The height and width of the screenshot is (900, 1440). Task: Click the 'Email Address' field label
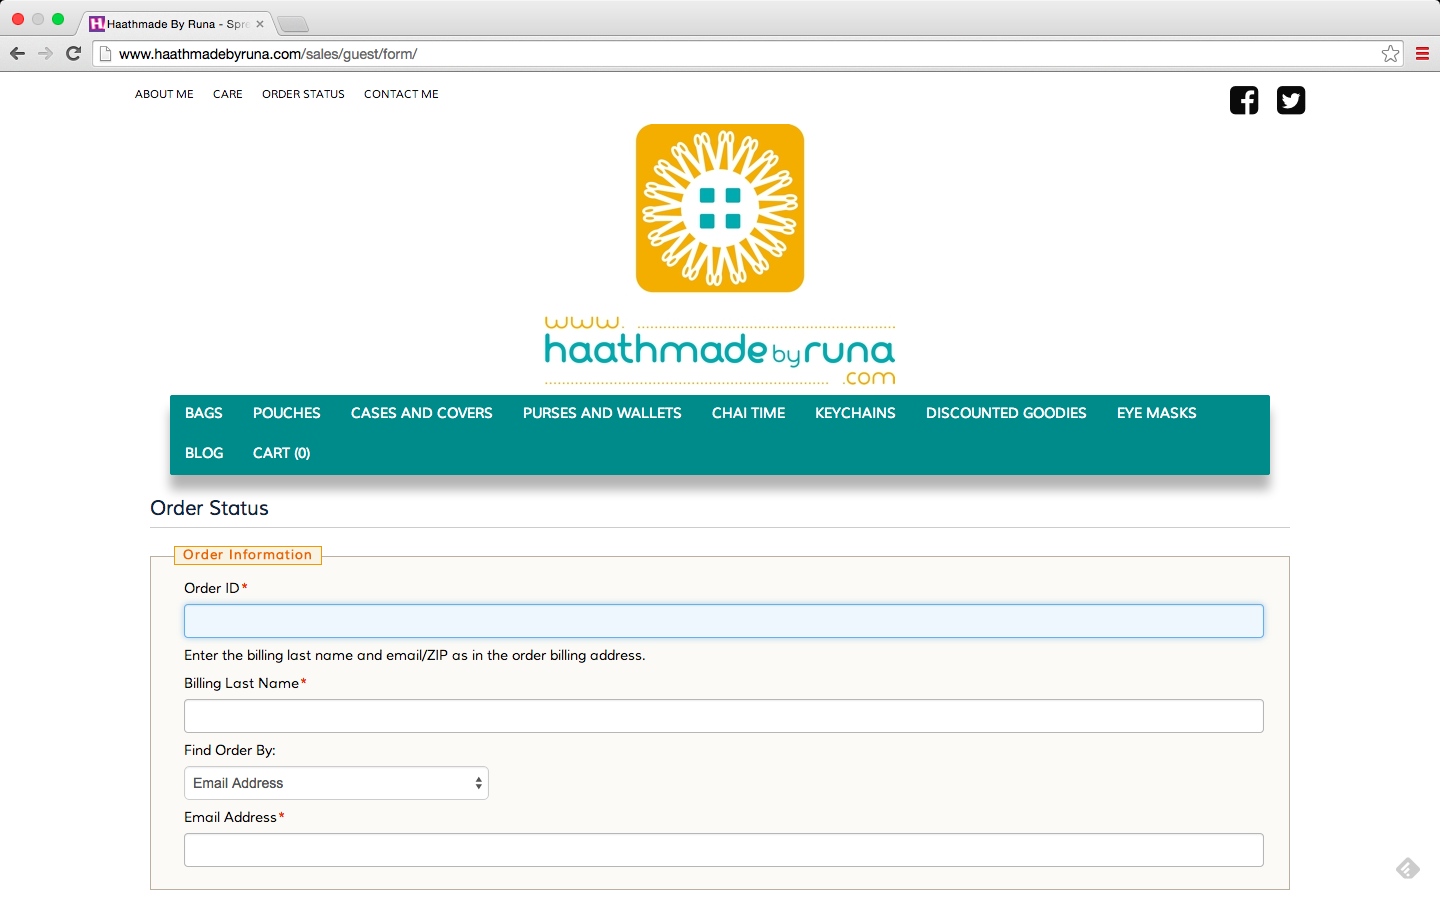tap(230, 817)
